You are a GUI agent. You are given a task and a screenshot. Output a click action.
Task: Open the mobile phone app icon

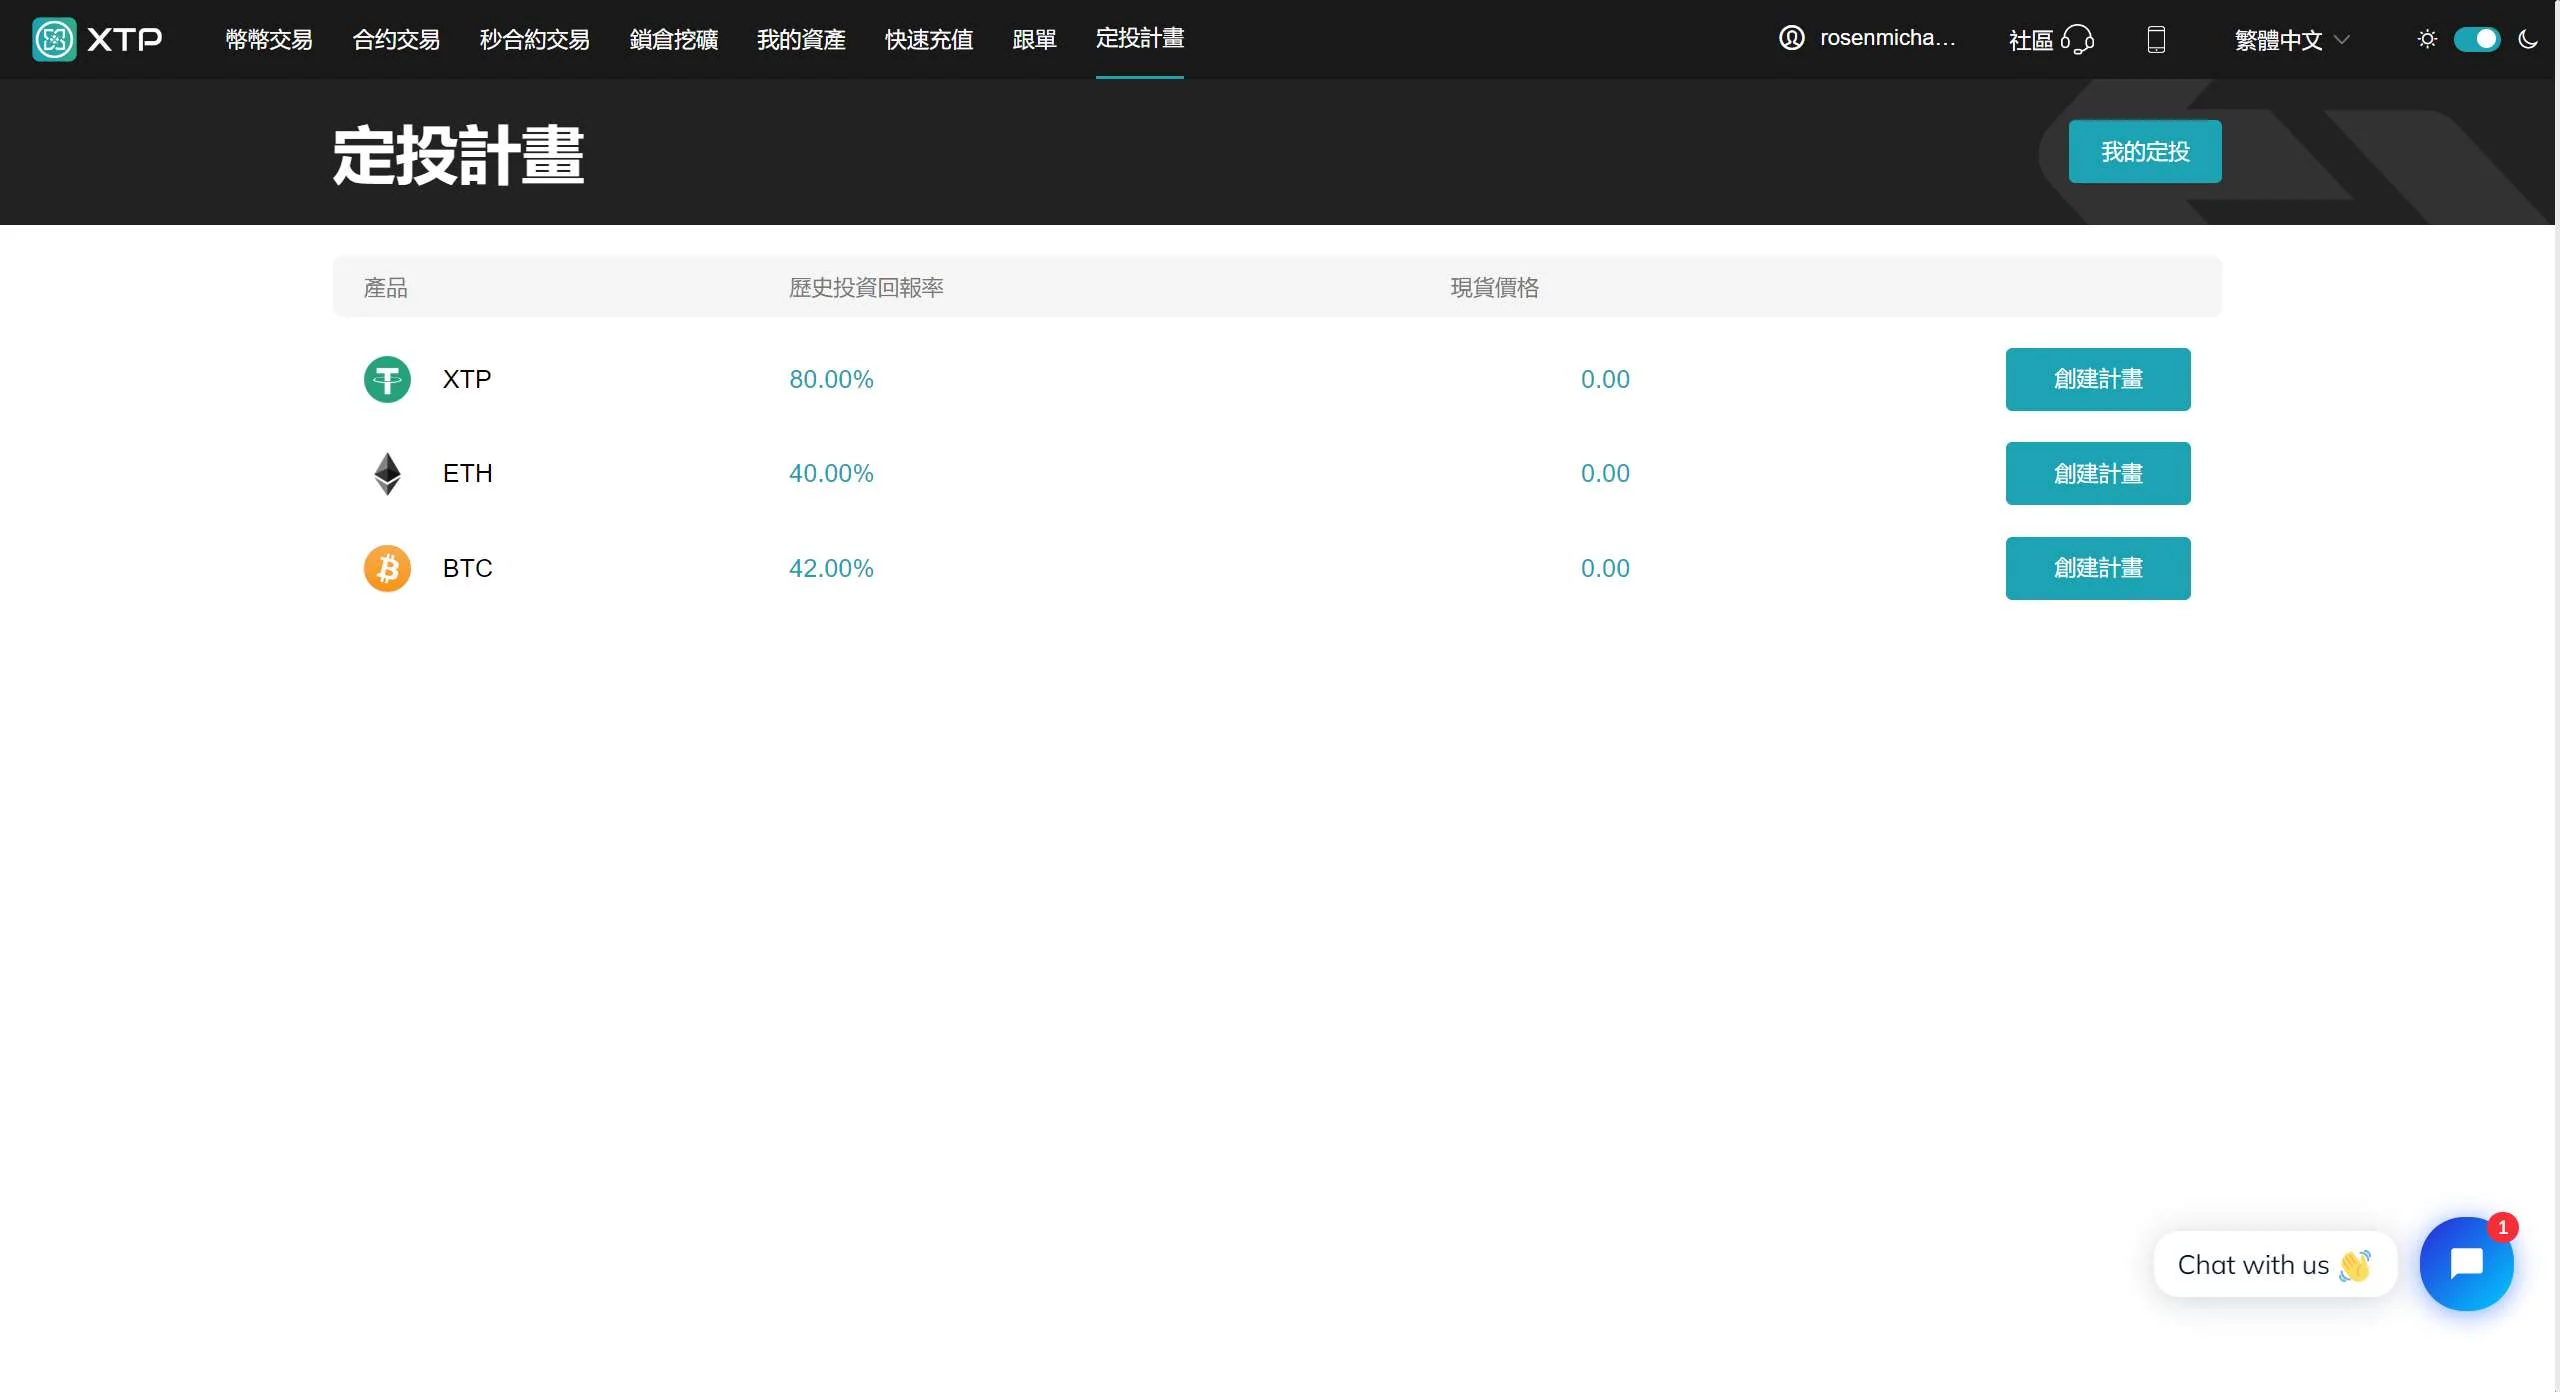[2156, 39]
